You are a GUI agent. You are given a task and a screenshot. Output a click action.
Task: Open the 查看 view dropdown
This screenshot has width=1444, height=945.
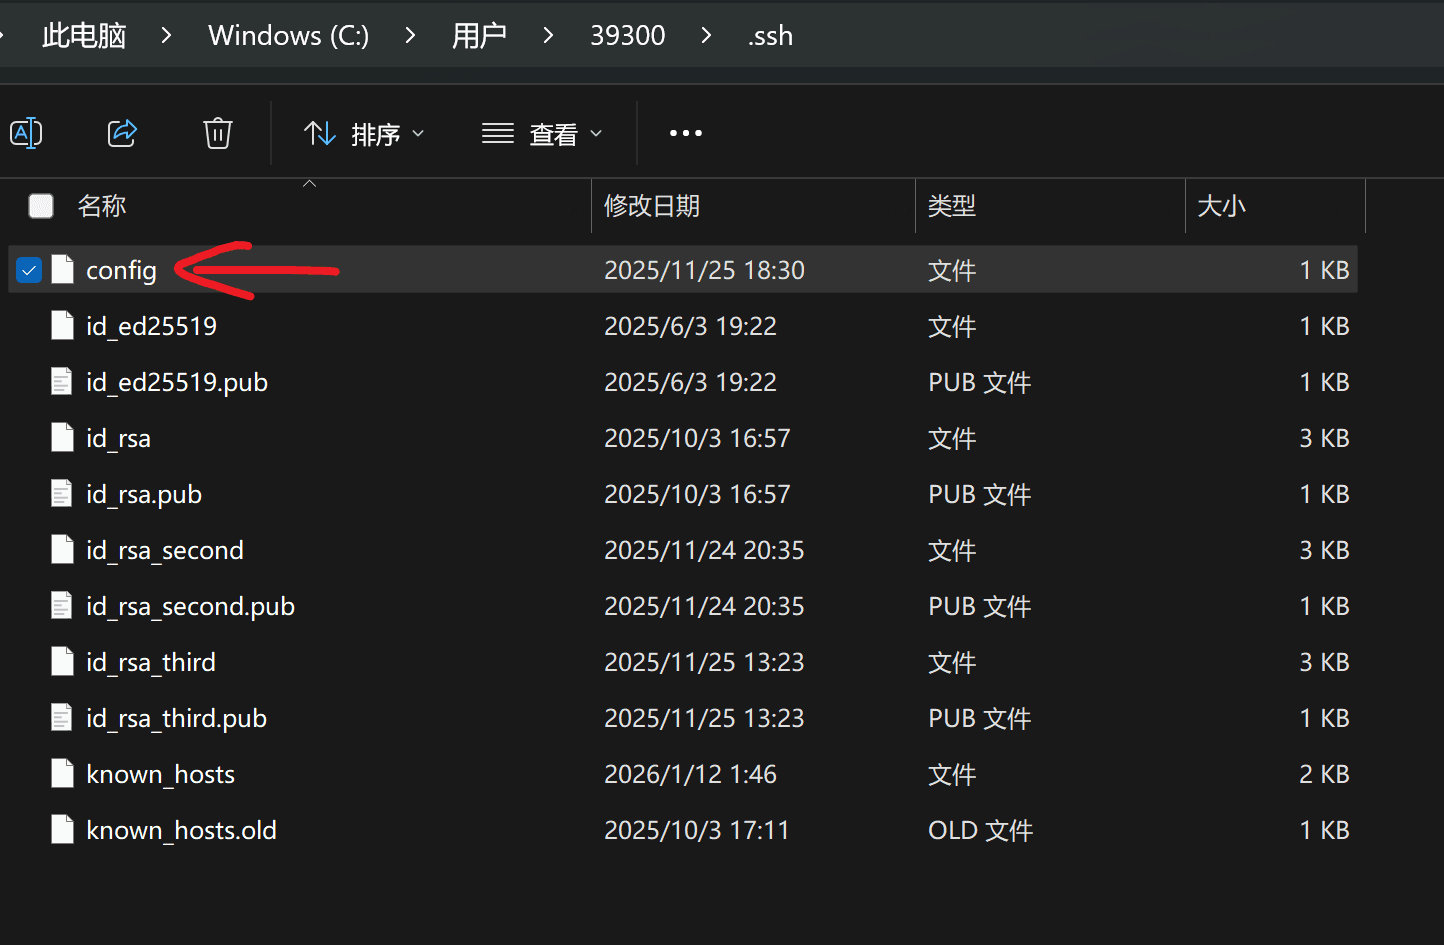(x=542, y=134)
